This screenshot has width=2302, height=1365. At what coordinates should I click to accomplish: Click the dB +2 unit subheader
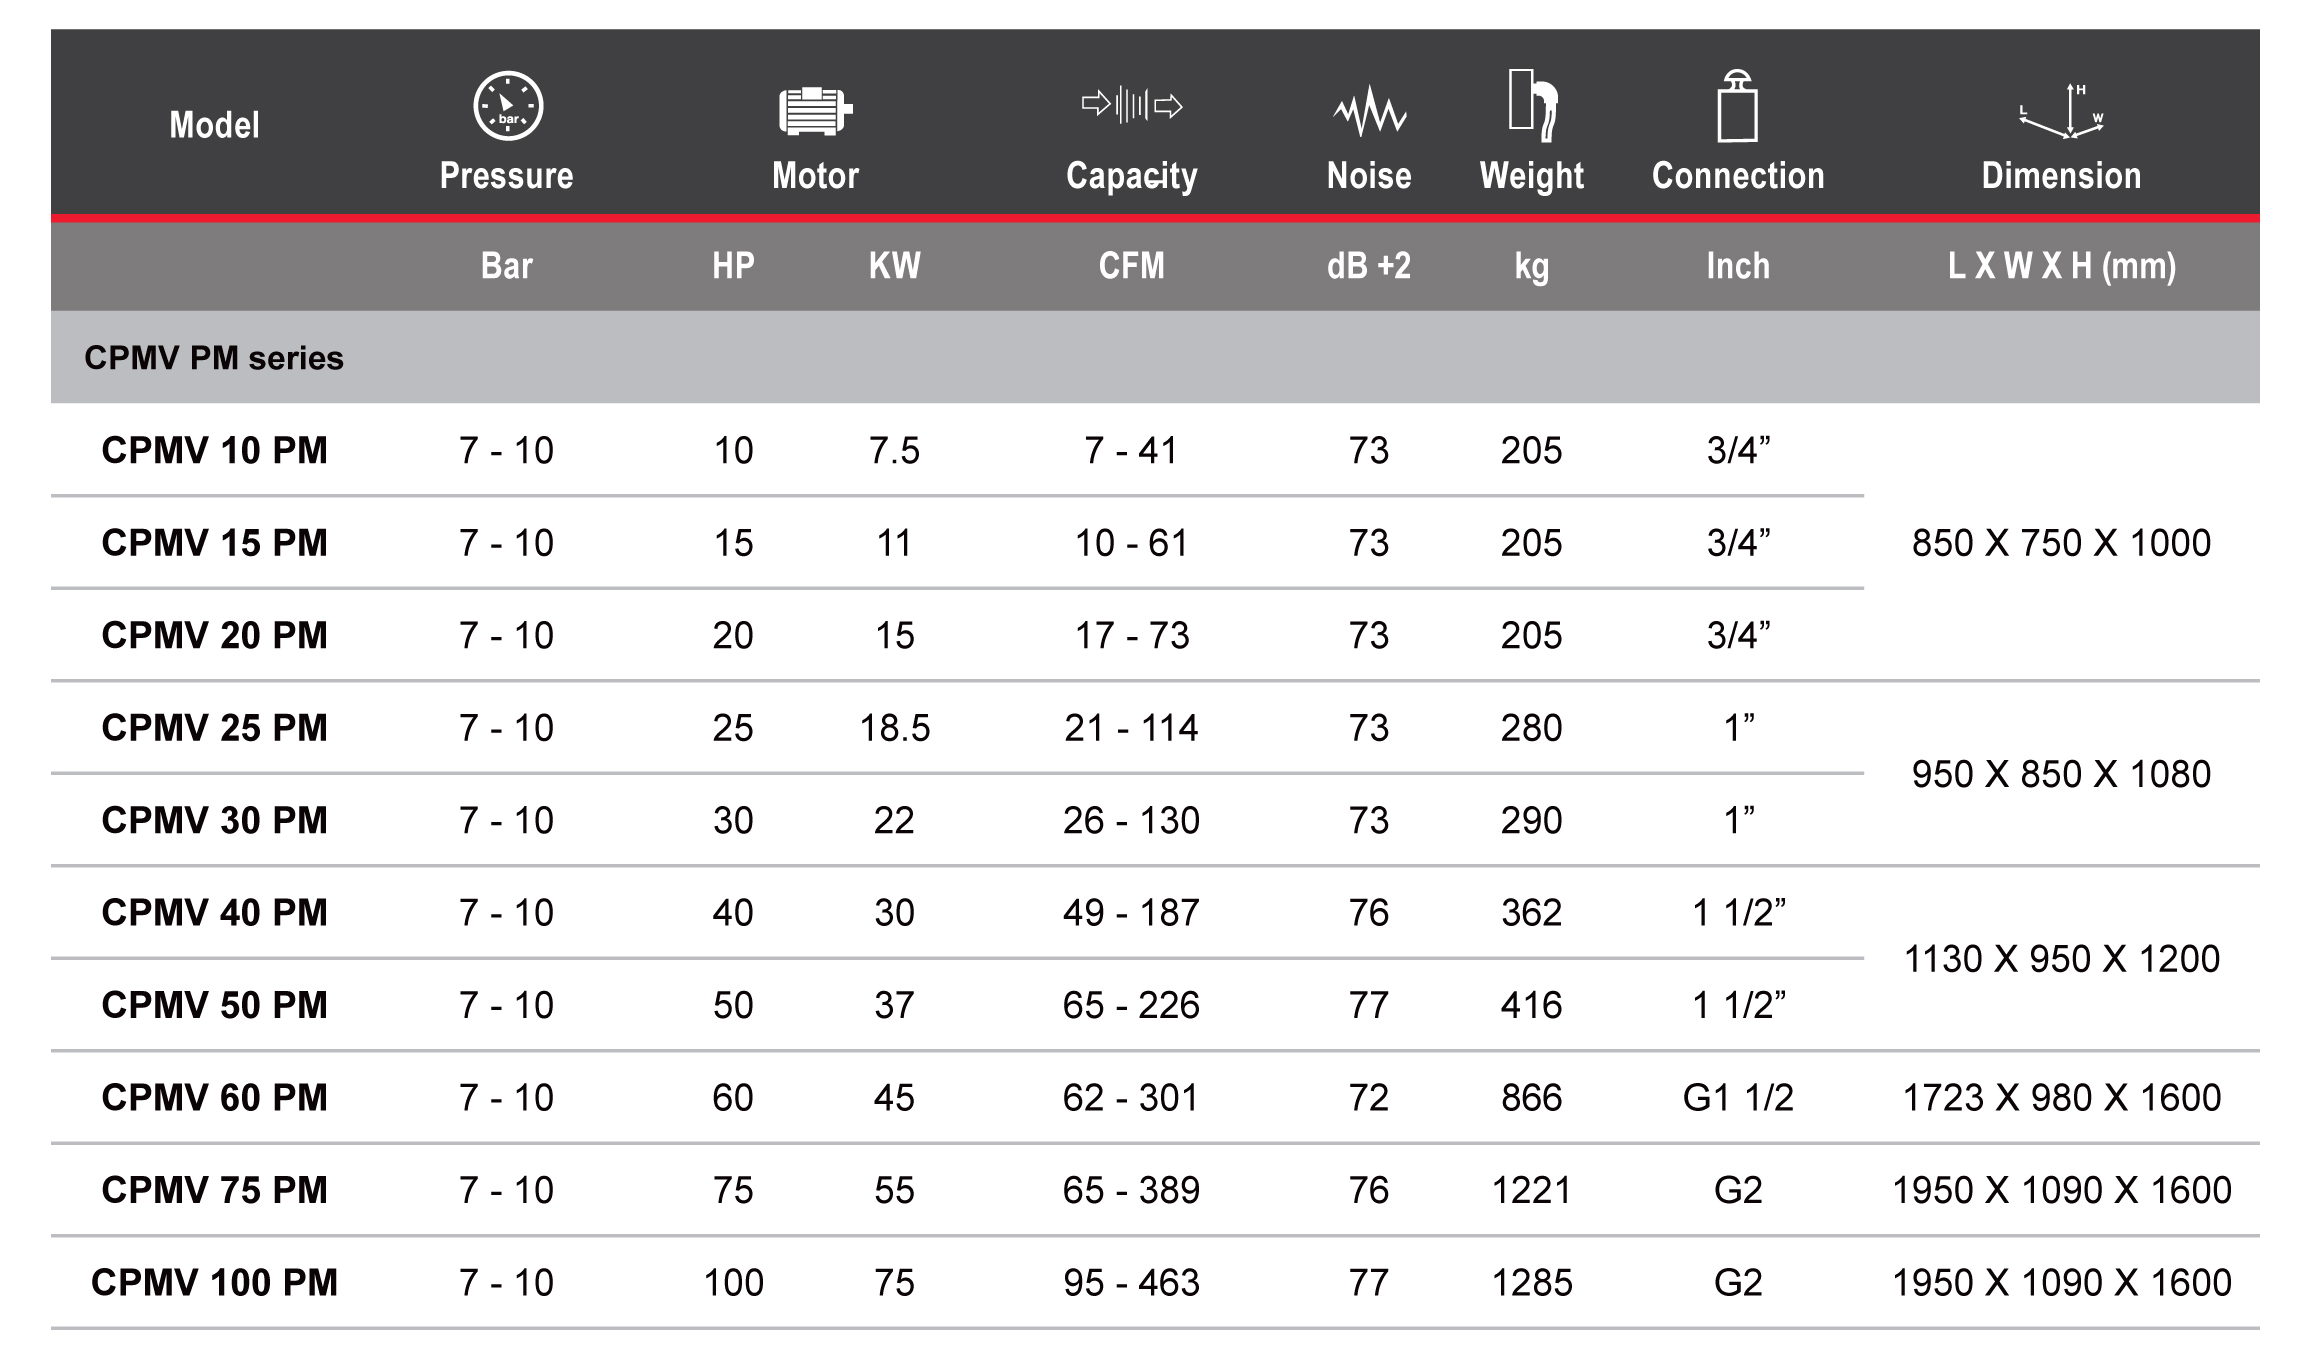(x=1369, y=266)
